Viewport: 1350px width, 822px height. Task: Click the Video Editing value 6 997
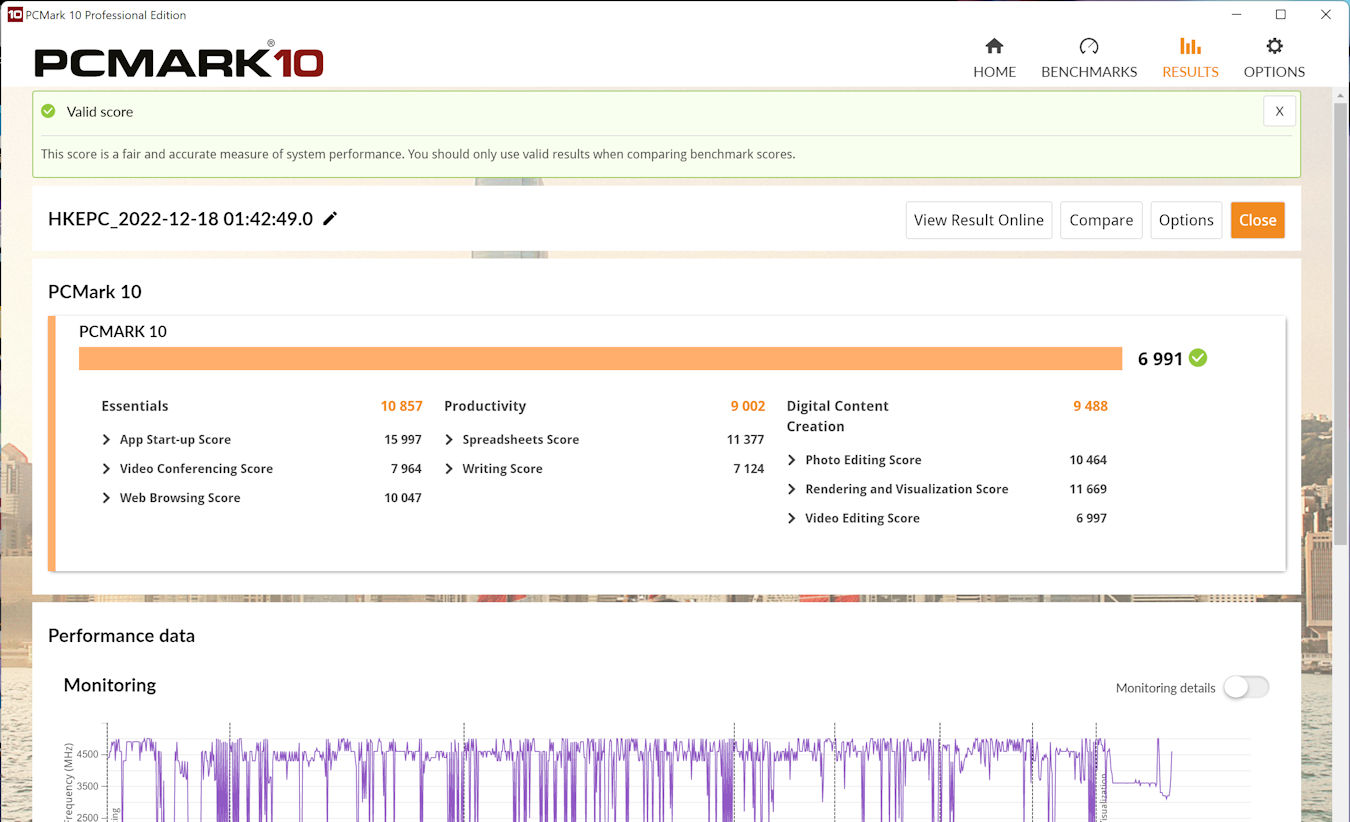click(x=1091, y=518)
